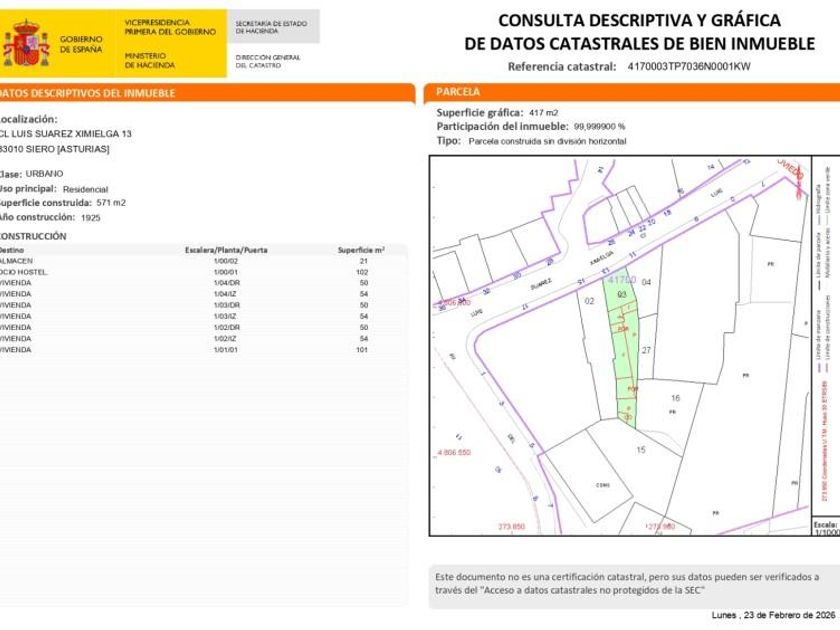This screenshot has height=630, width=840.
Task: Click parcel number '16' on the map
Action: coord(675,398)
